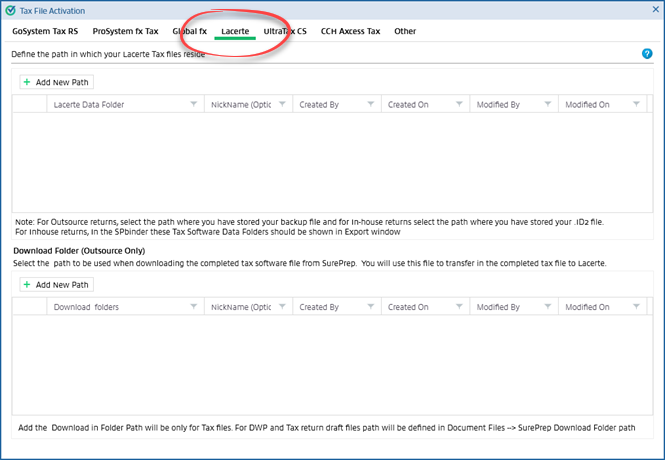
Task: Open the CCH Axcess Tax tab
Action: point(350,32)
